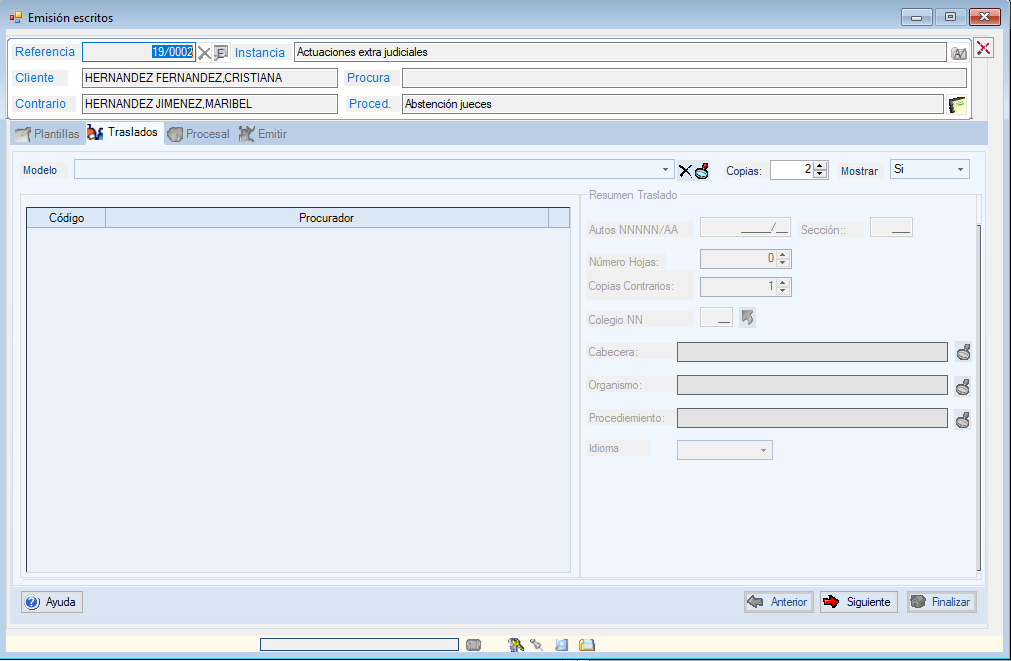Click the red X icon beside the header panel
This screenshot has height=661, width=1011.
coord(984,48)
